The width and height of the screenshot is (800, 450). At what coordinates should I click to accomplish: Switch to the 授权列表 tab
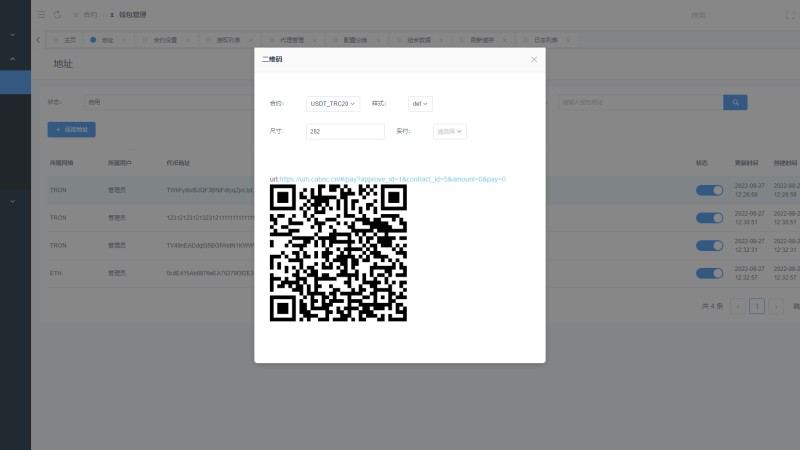point(229,40)
